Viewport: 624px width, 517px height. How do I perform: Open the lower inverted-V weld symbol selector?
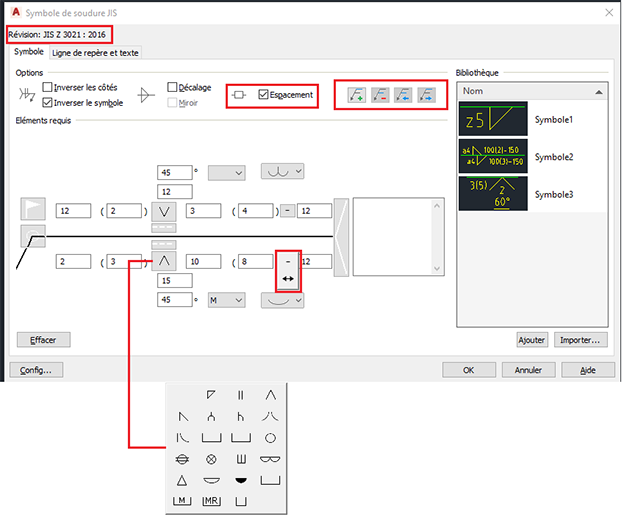click(x=164, y=261)
